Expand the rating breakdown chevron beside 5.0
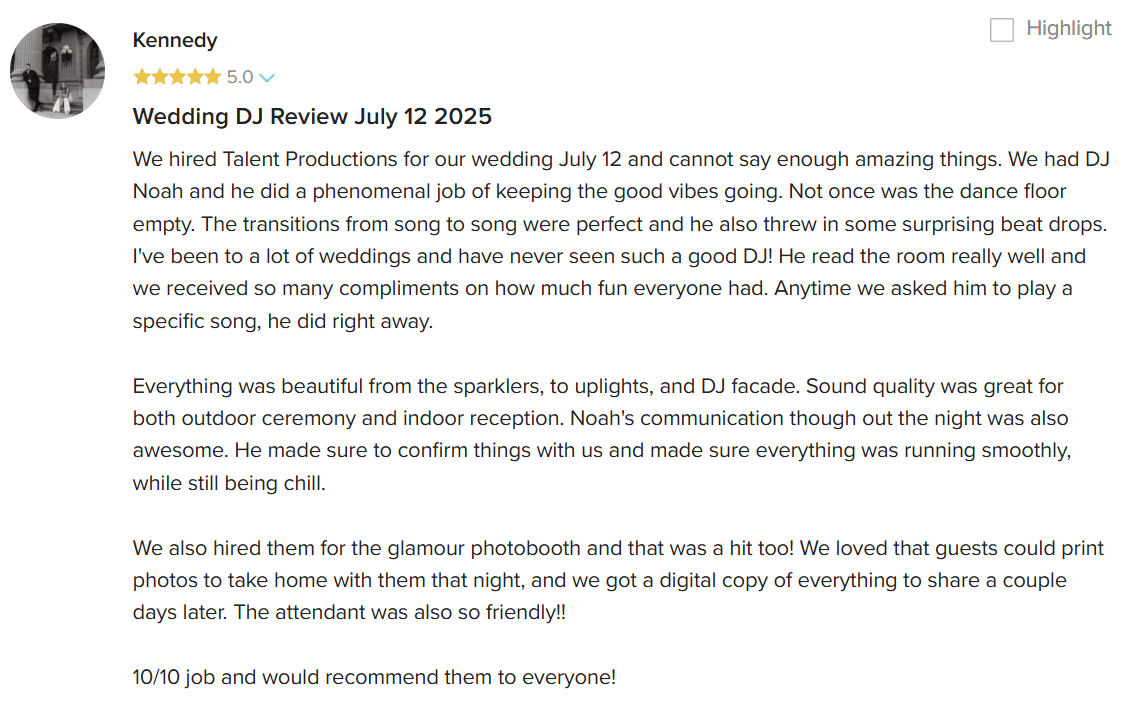1132x701 pixels. 266,78
